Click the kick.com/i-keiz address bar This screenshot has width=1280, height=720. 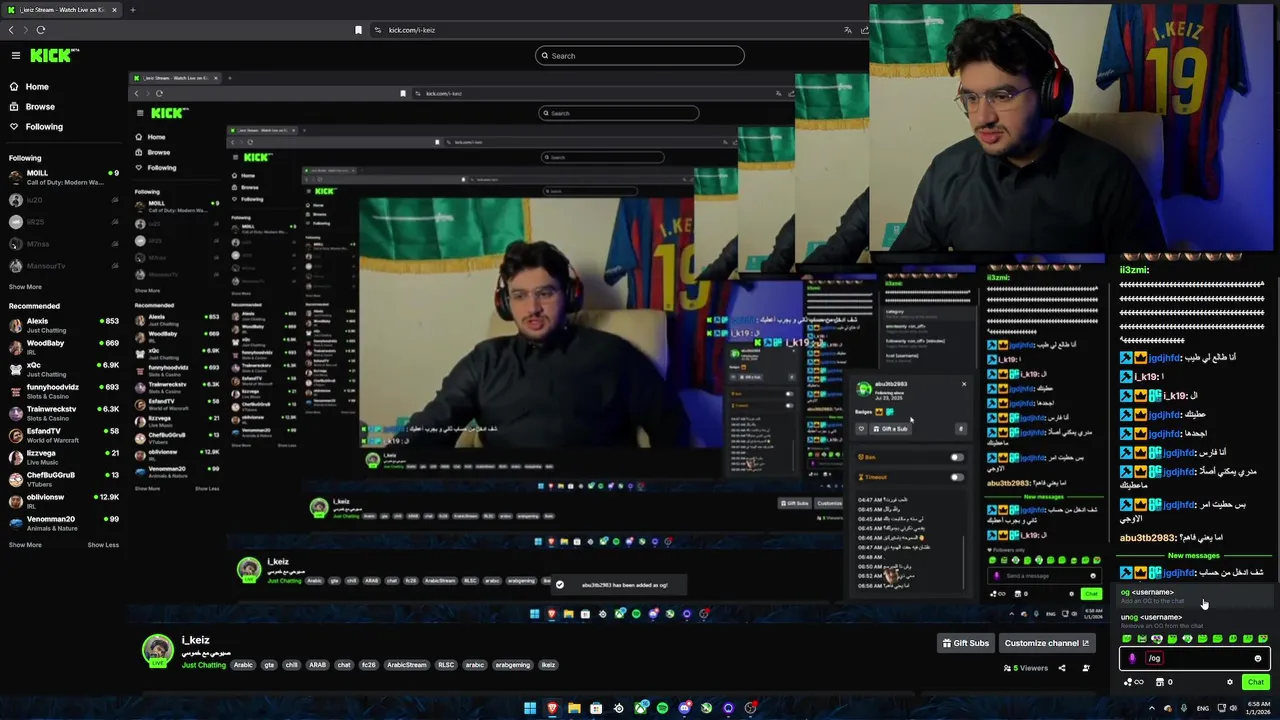pyautogui.click(x=411, y=30)
